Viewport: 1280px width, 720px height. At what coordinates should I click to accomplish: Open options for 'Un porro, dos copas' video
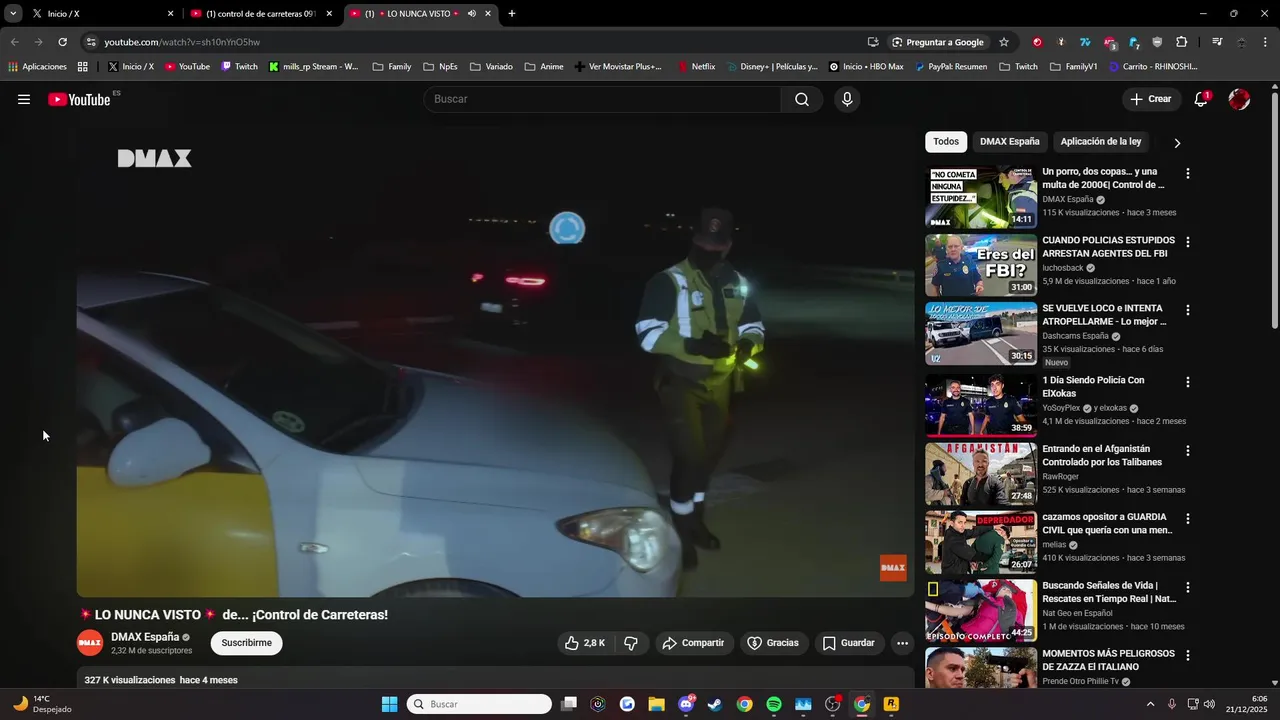(x=1188, y=173)
